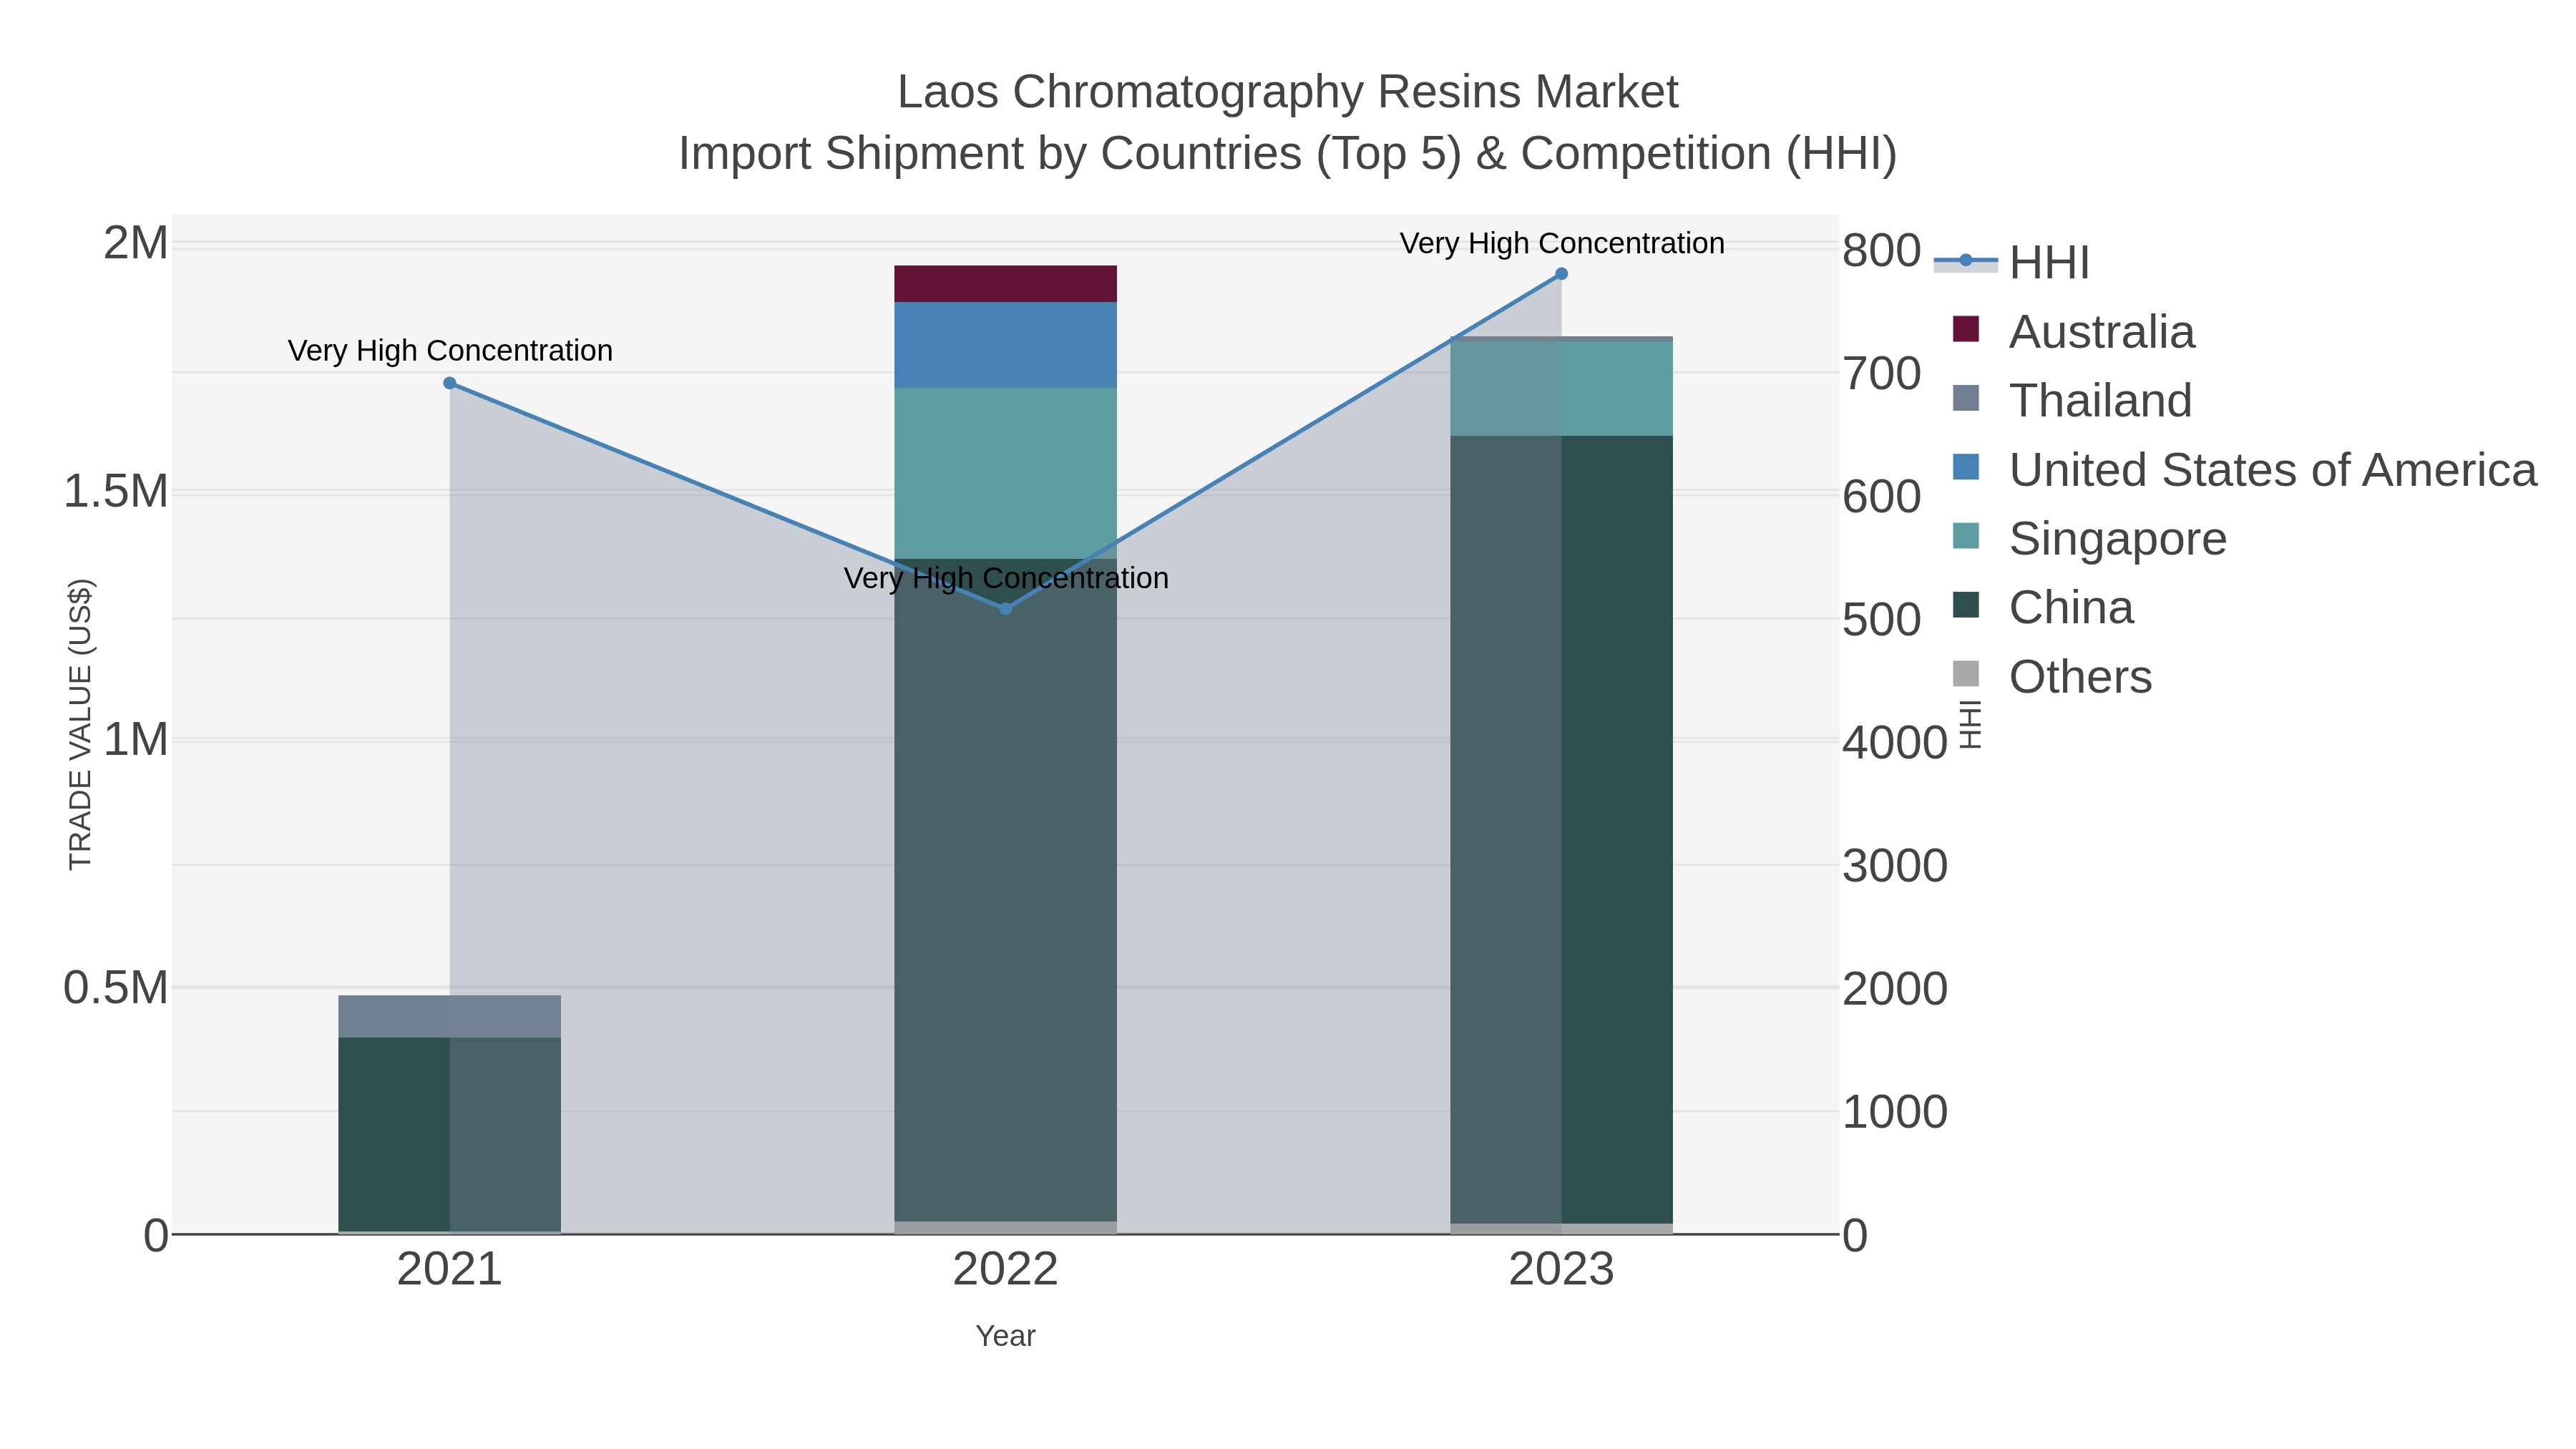Click the 2M left axis tick label
Screen dimensions: 2576x1449
pos(136,243)
